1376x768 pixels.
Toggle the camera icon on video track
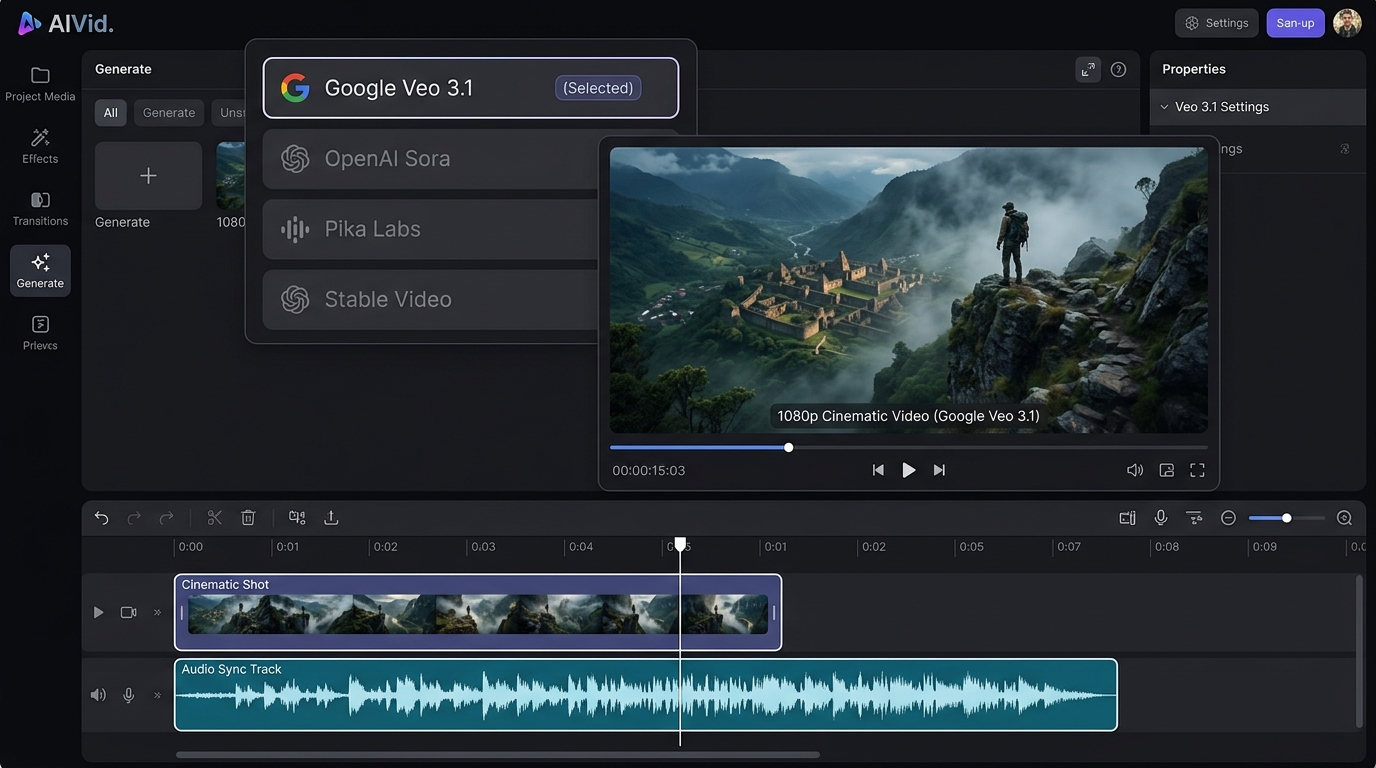coord(128,612)
